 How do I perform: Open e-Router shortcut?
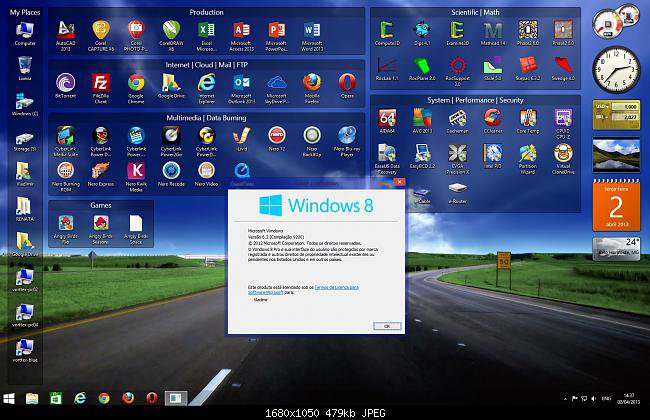click(458, 192)
